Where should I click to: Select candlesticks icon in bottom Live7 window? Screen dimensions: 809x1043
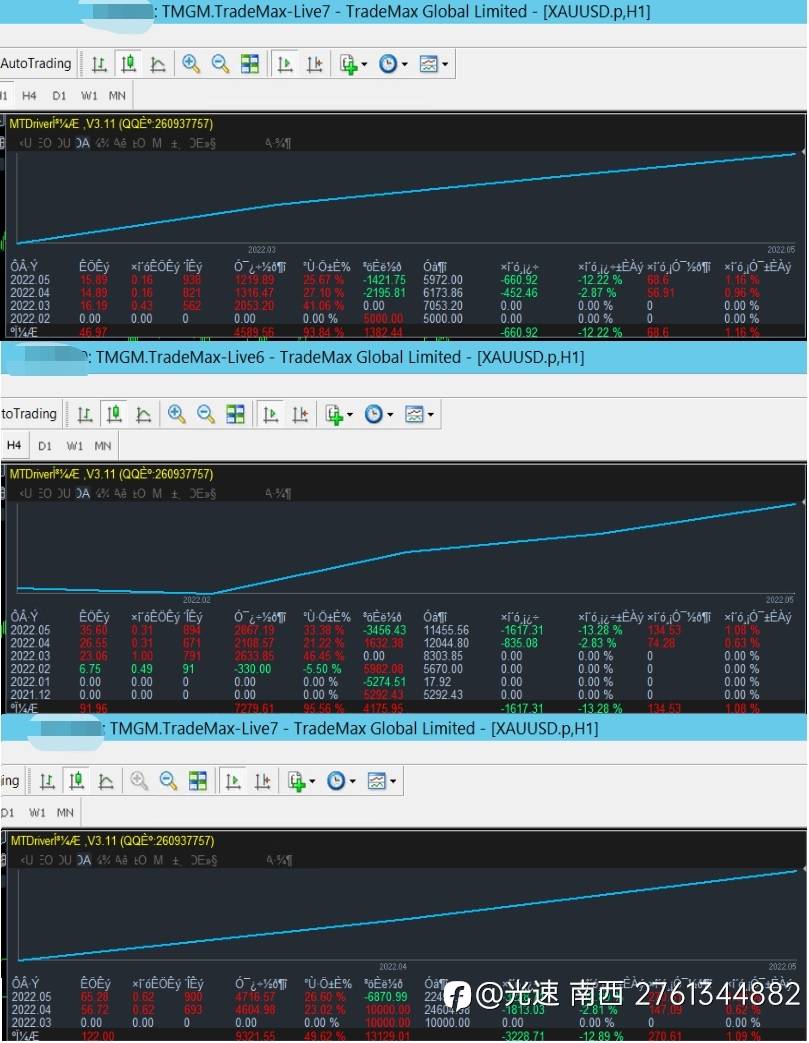point(76,780)
